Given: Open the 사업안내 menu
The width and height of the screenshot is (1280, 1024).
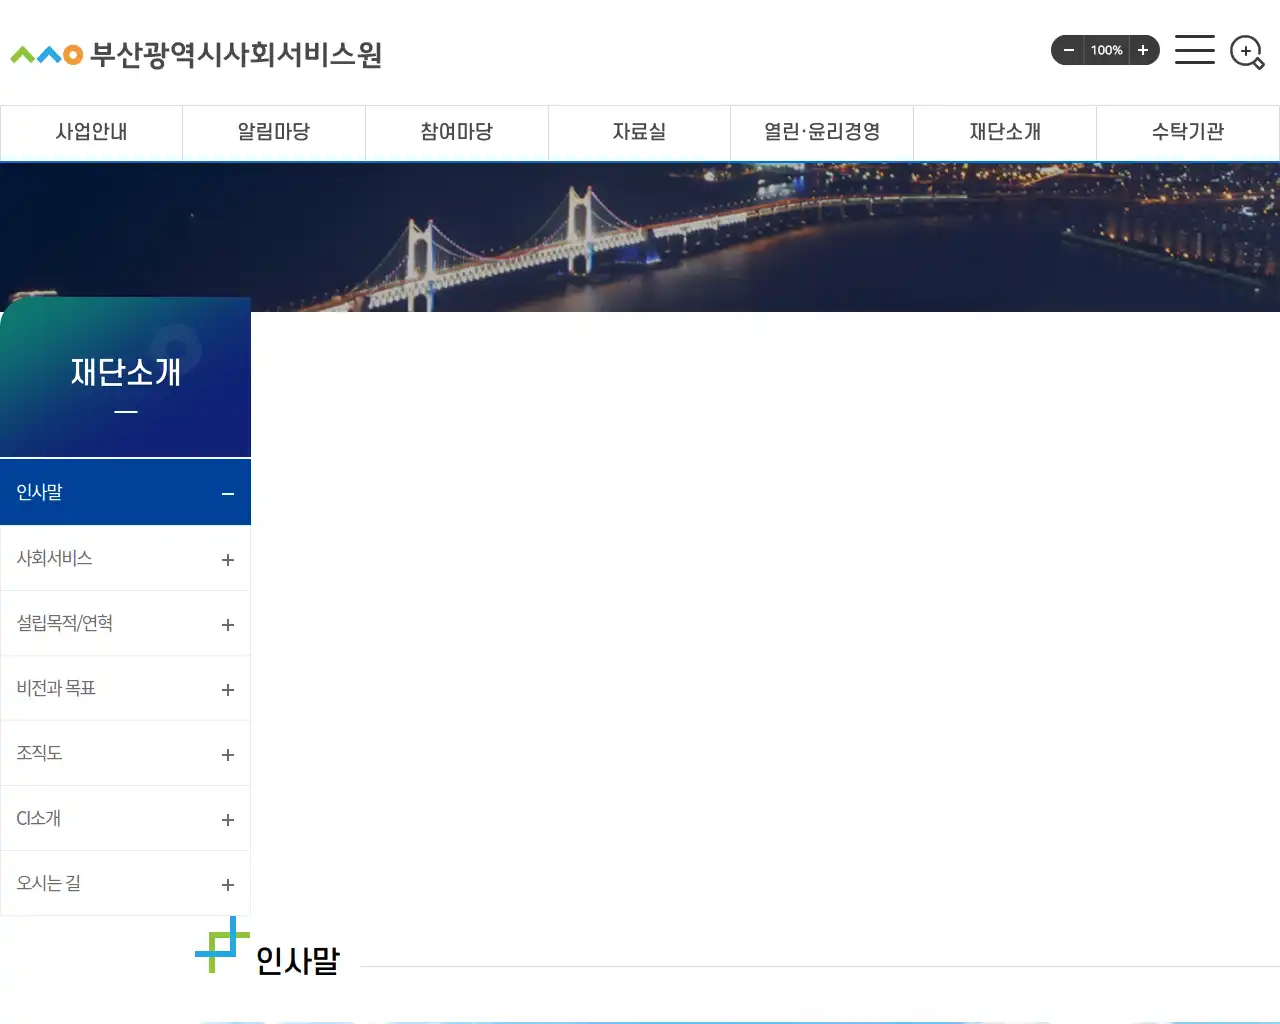Looking at the screenshot, I should click(91, 131).
